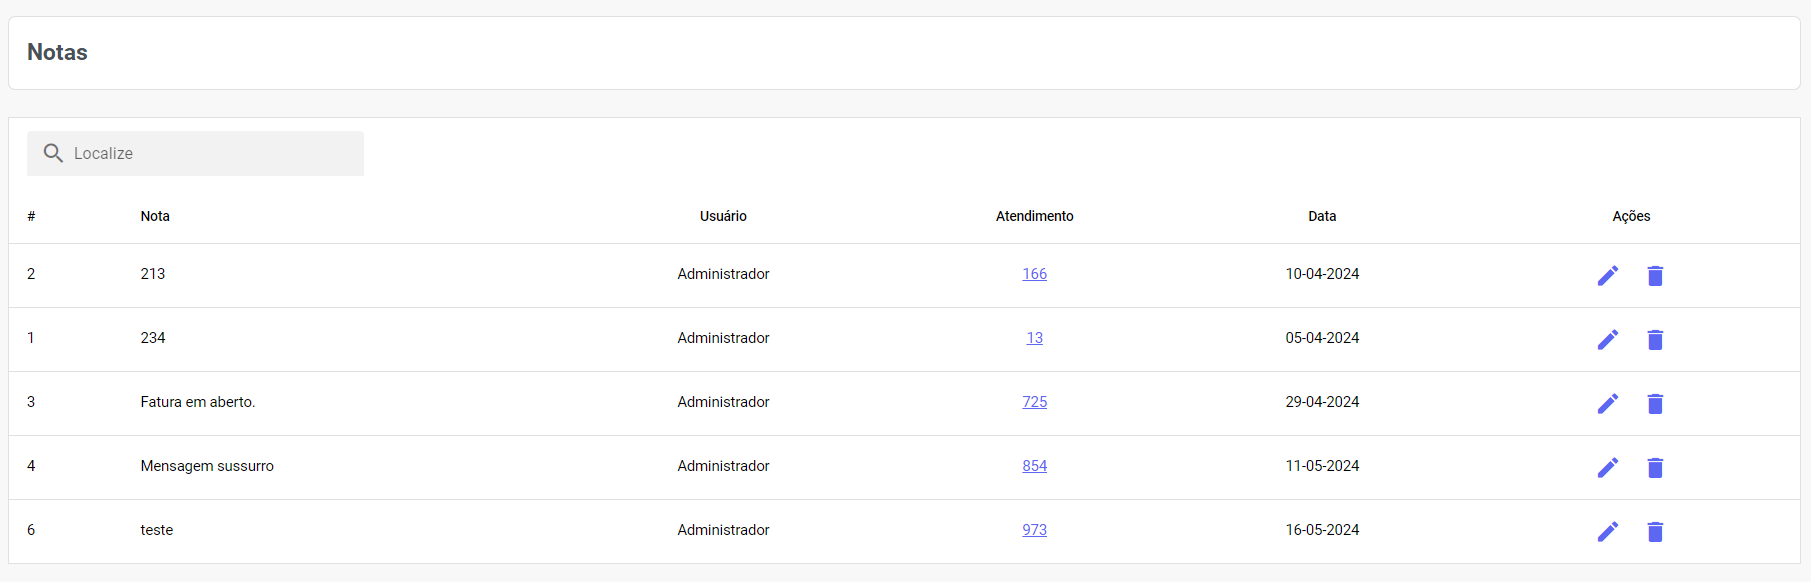
Task: Click the Atendimento column header
Action: click(x=1034, y=216)
